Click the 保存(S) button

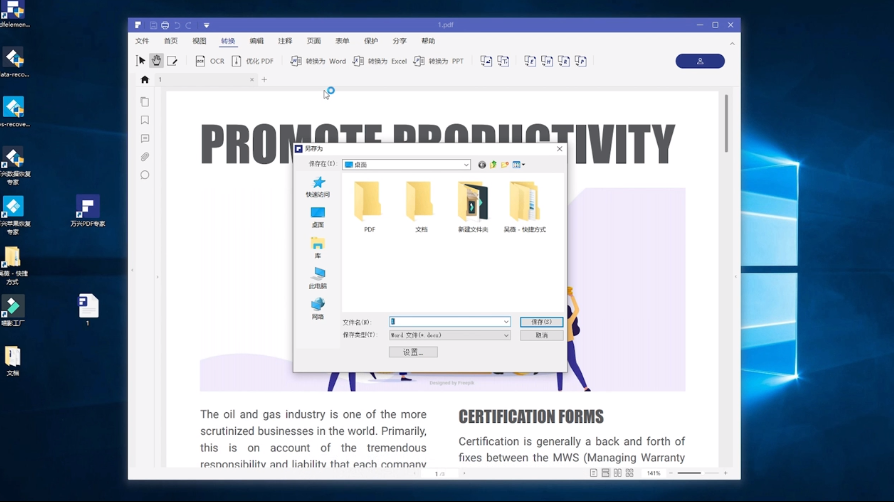coord(541,322)
